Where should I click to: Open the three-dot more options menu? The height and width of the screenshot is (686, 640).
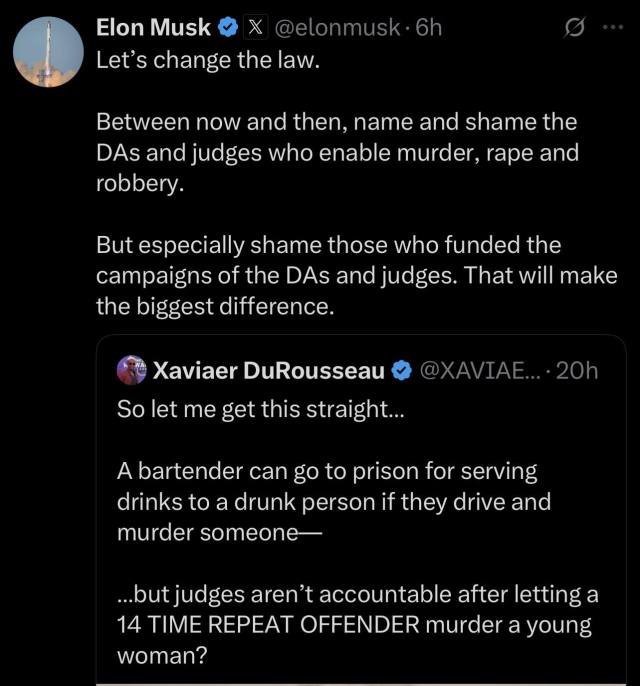click(611, 29)
